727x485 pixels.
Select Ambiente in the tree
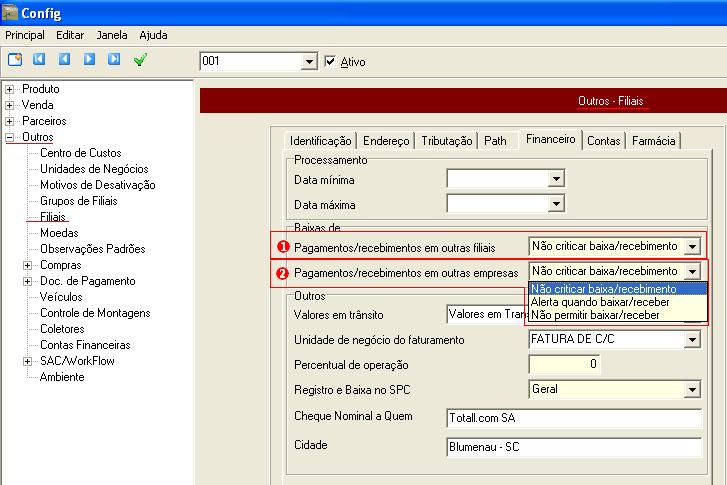tap(62, 377)
